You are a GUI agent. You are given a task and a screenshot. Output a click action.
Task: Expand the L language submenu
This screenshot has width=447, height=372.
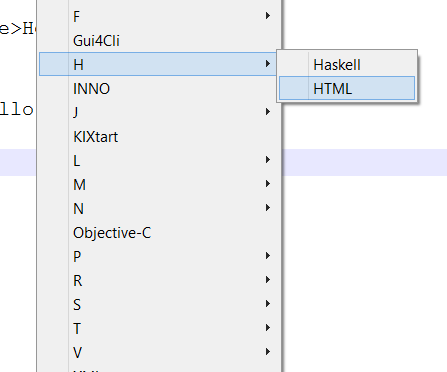pos(159,160)
